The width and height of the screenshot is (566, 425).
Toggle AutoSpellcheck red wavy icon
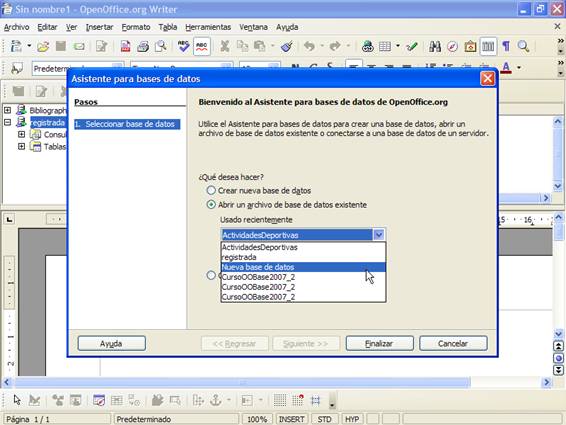(x=201, y=47)
